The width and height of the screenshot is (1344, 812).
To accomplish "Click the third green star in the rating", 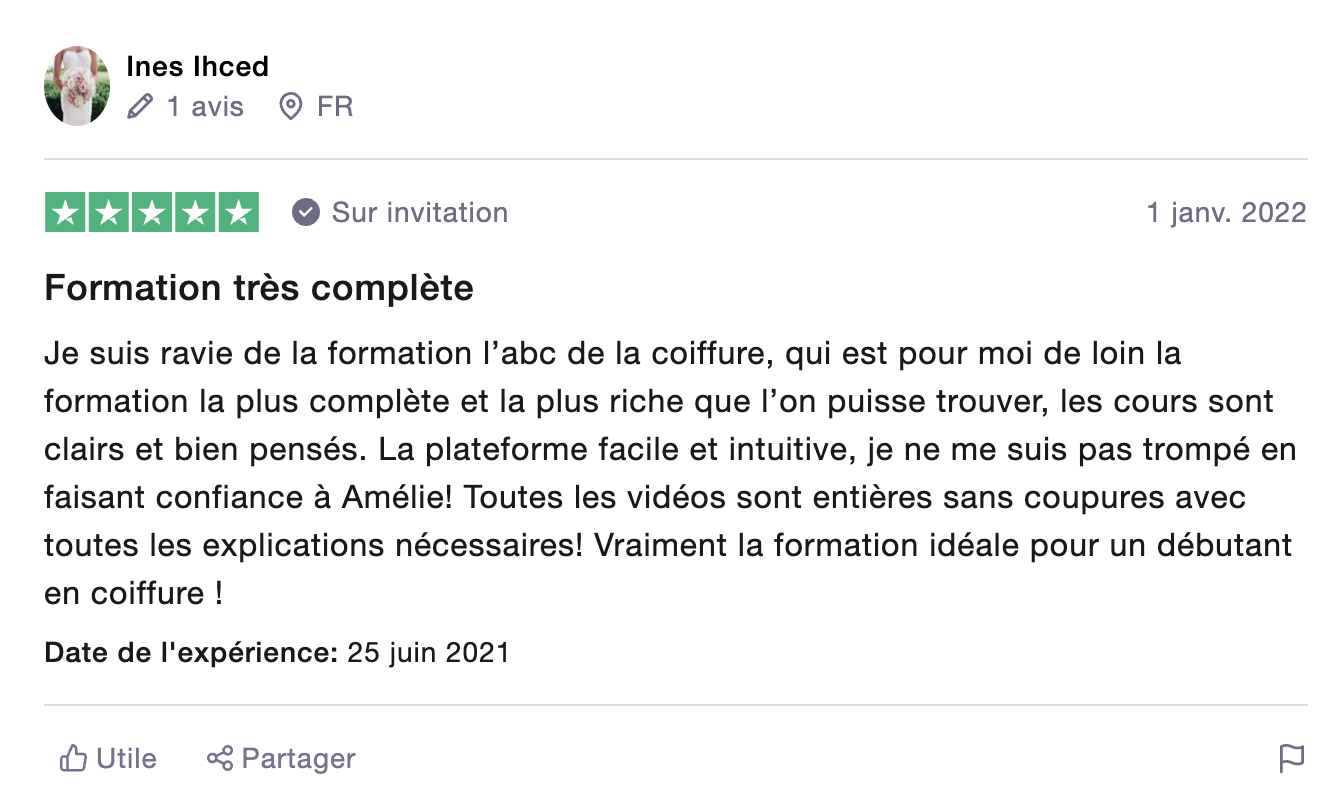I will click(152, 213).
